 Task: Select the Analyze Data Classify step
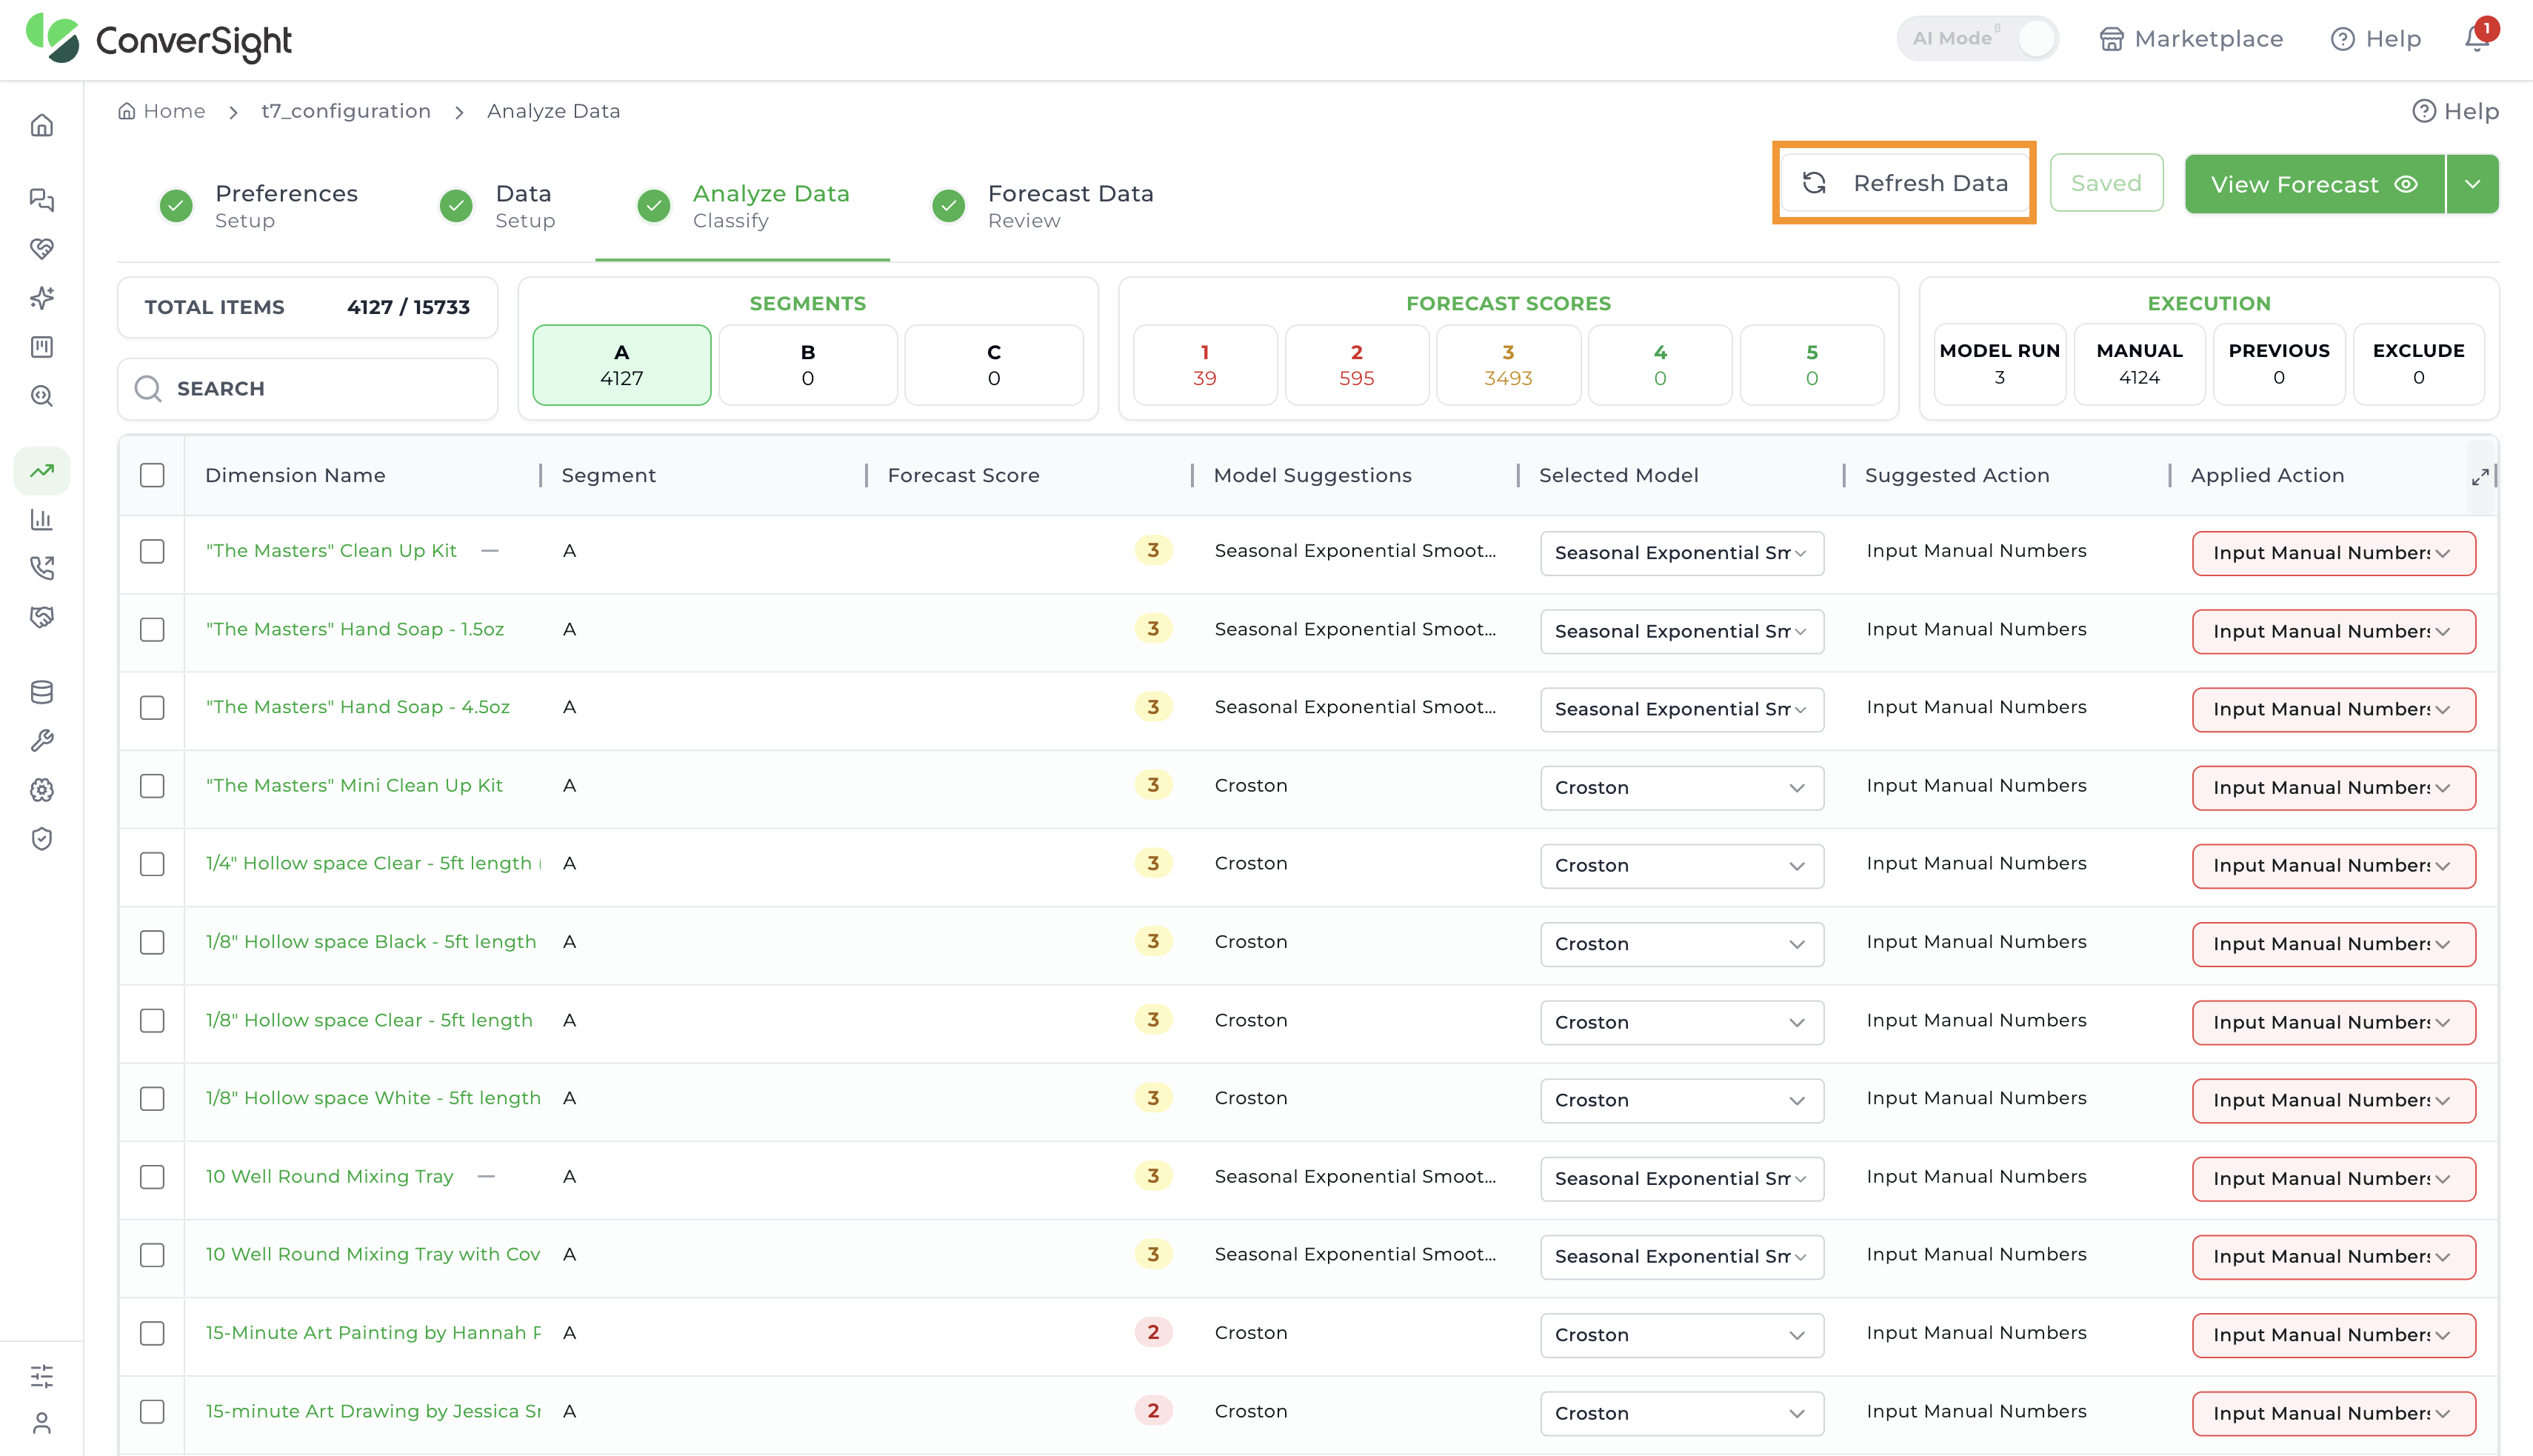tap(743, 206)
